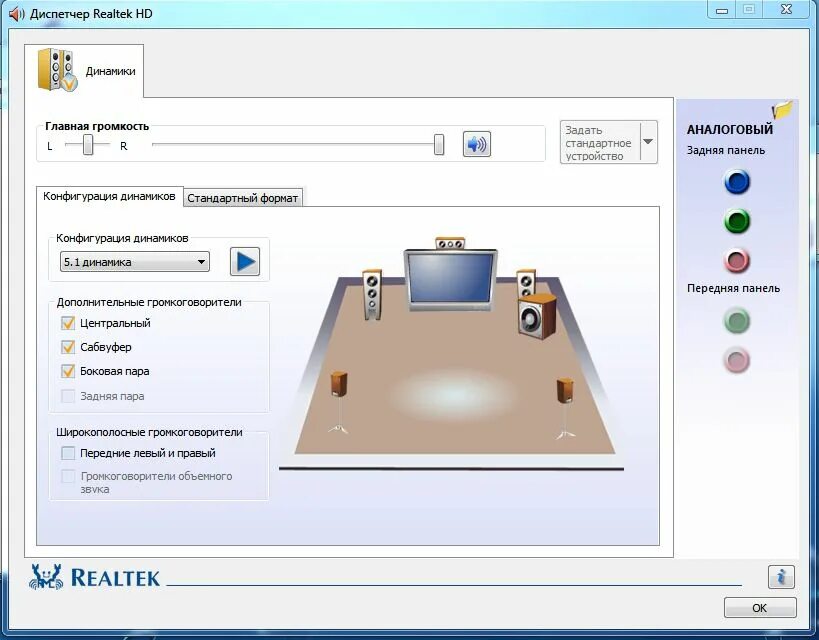Click the Динамики speakers device icon

click(57, 69)
